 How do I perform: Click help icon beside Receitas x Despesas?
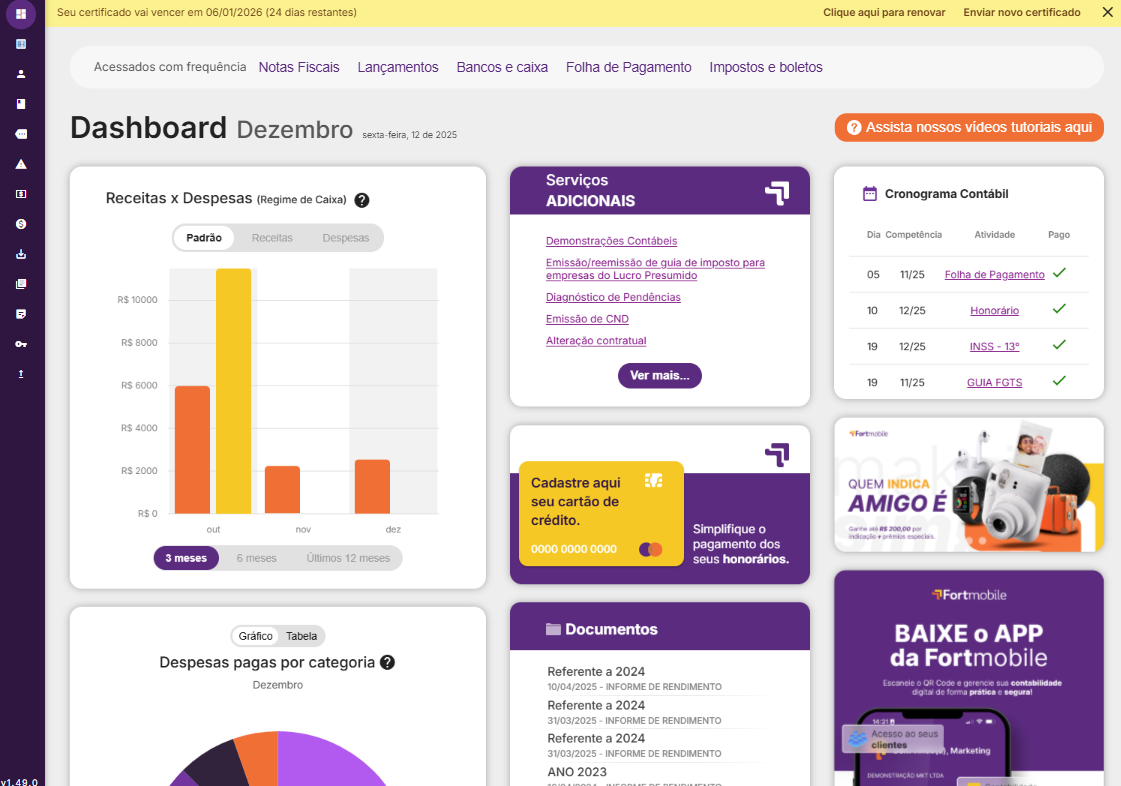click(x=362, y=200)
